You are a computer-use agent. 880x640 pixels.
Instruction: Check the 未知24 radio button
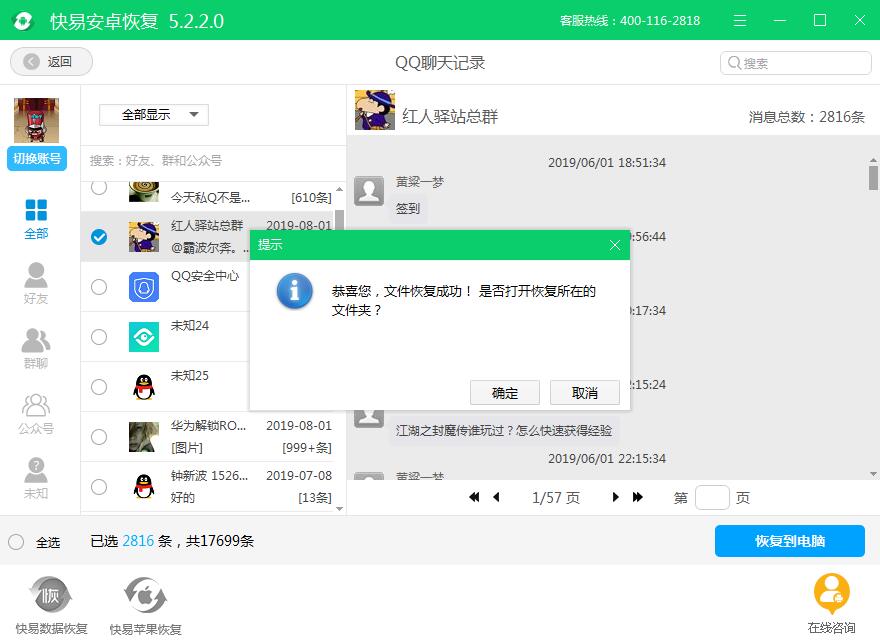point(99,337)
